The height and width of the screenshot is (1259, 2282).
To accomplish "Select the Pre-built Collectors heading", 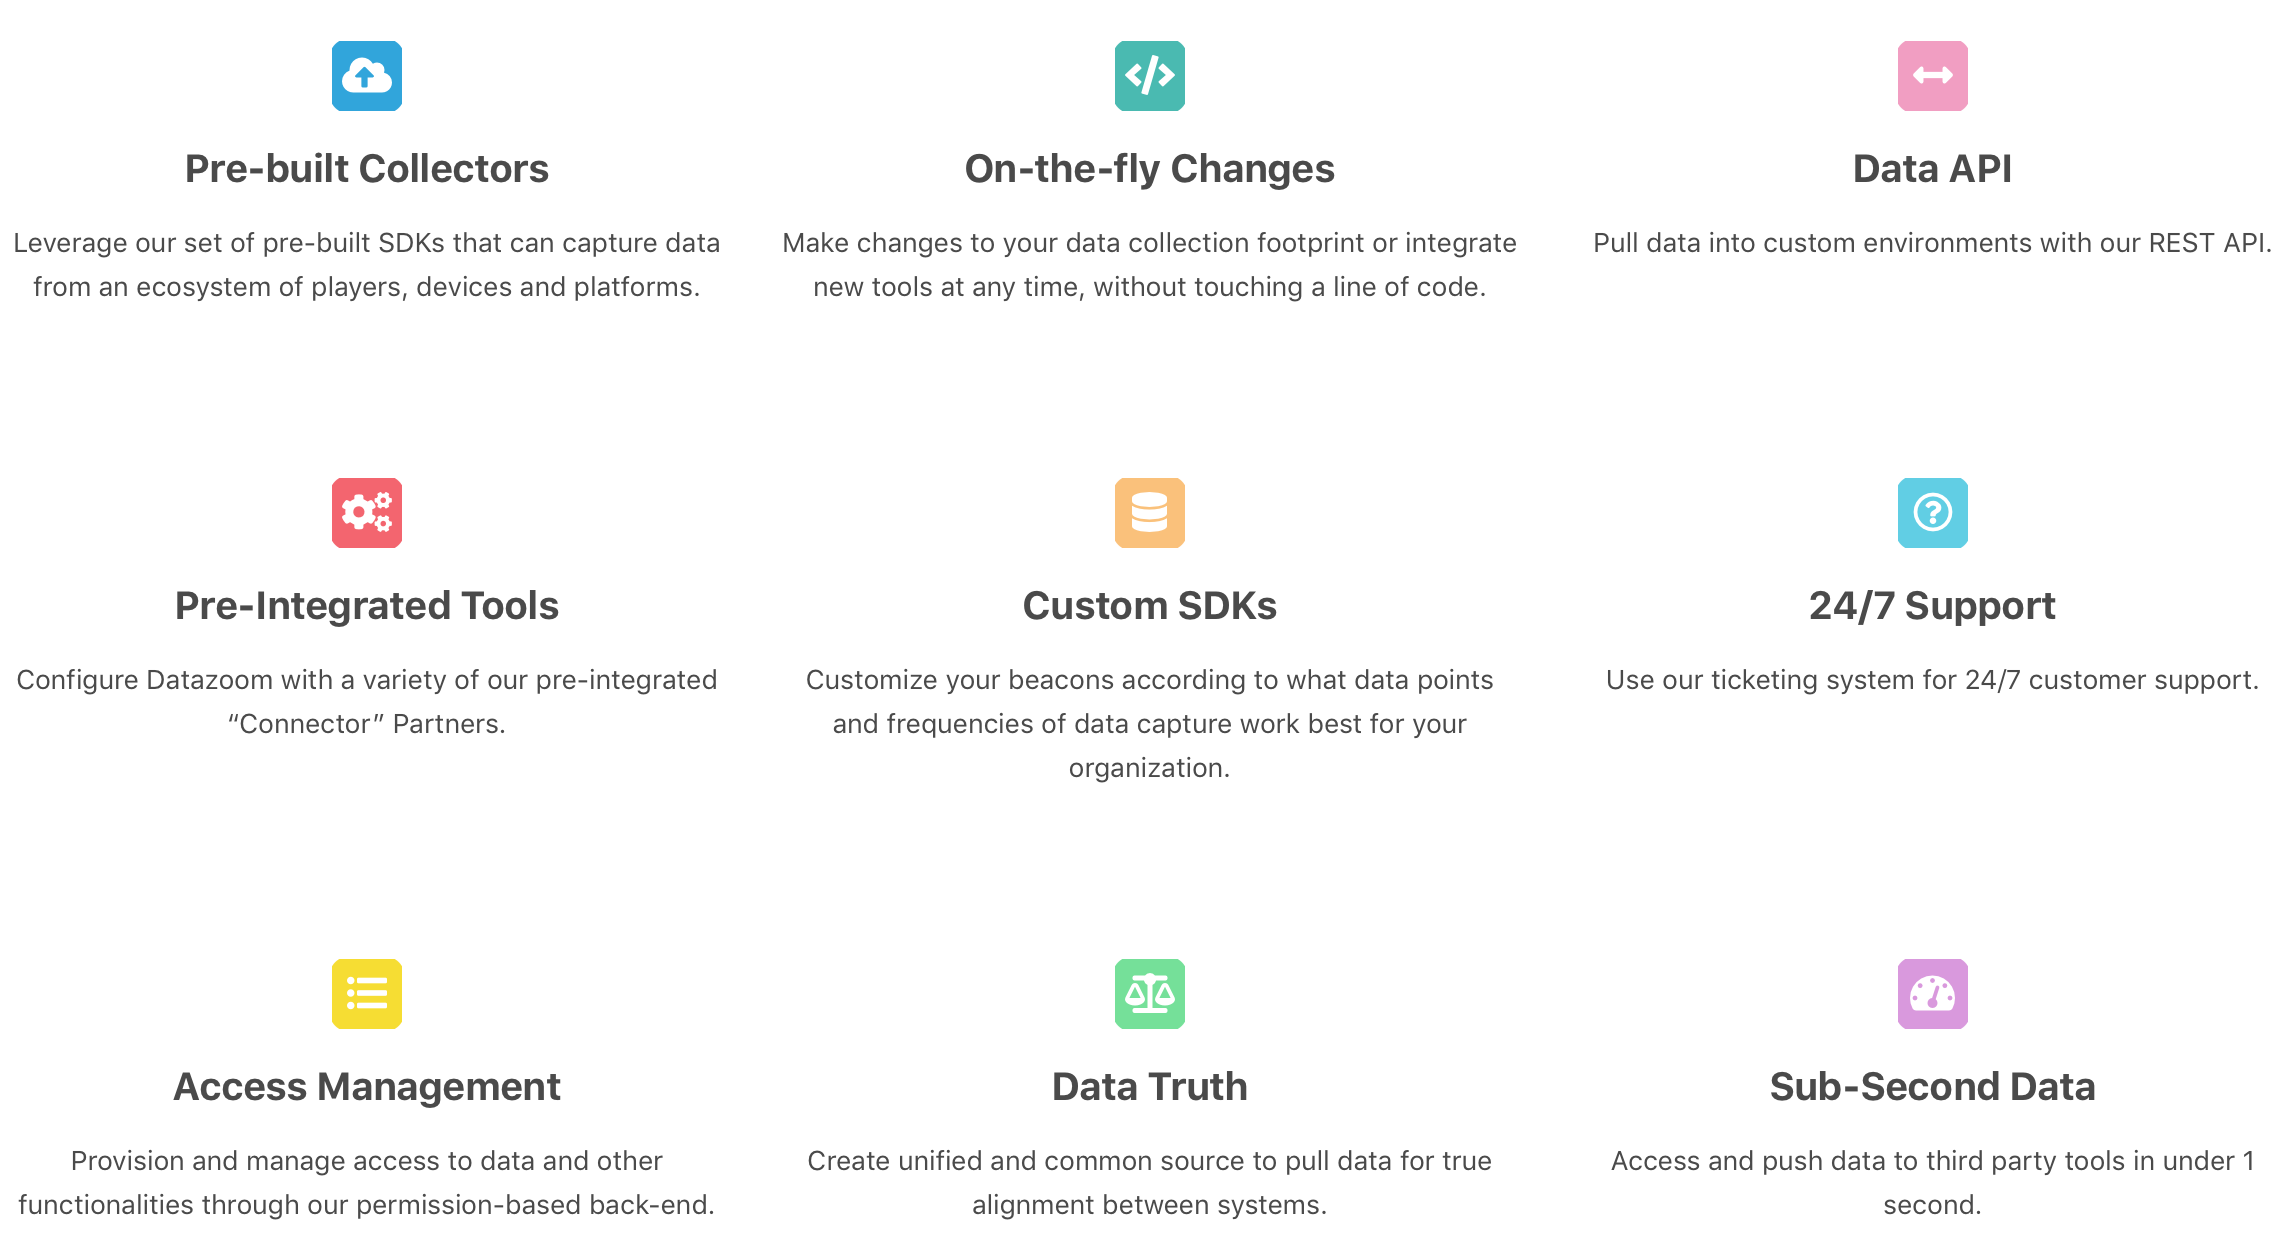I will click(x=367, y=169).
